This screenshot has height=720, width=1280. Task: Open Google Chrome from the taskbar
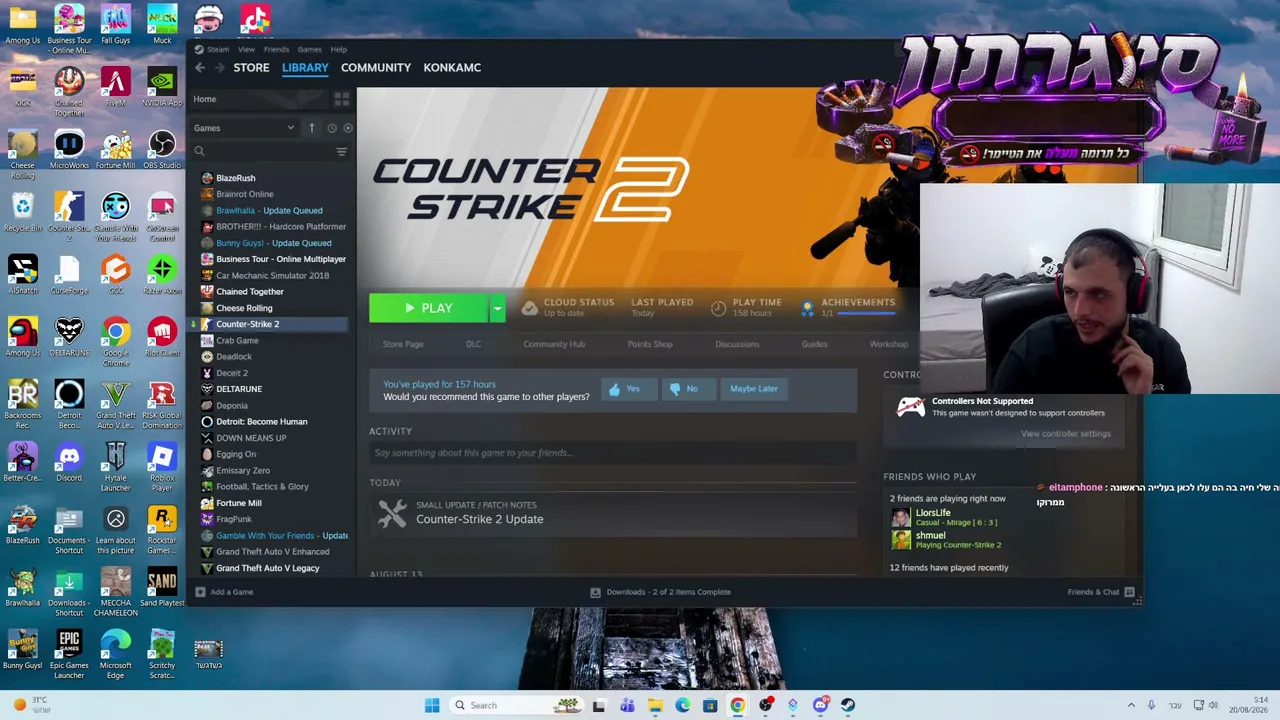pyautogui.click(x=737, y=705)
